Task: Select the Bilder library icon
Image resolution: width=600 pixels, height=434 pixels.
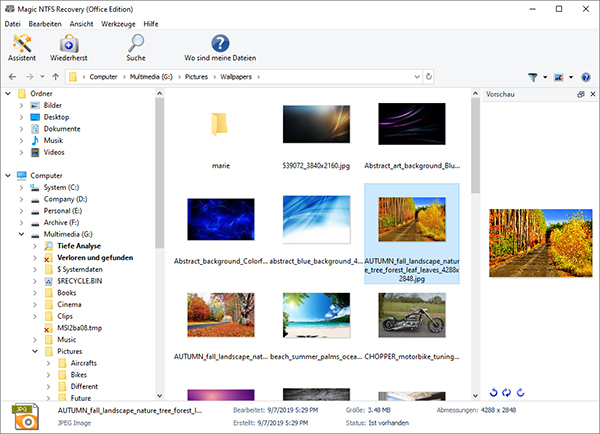Action: coord(35,105)
